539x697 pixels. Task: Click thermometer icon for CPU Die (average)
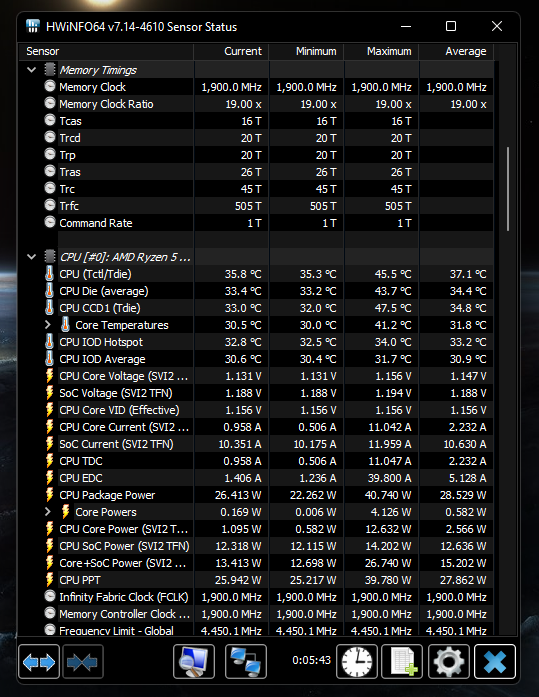pos(50,291)
